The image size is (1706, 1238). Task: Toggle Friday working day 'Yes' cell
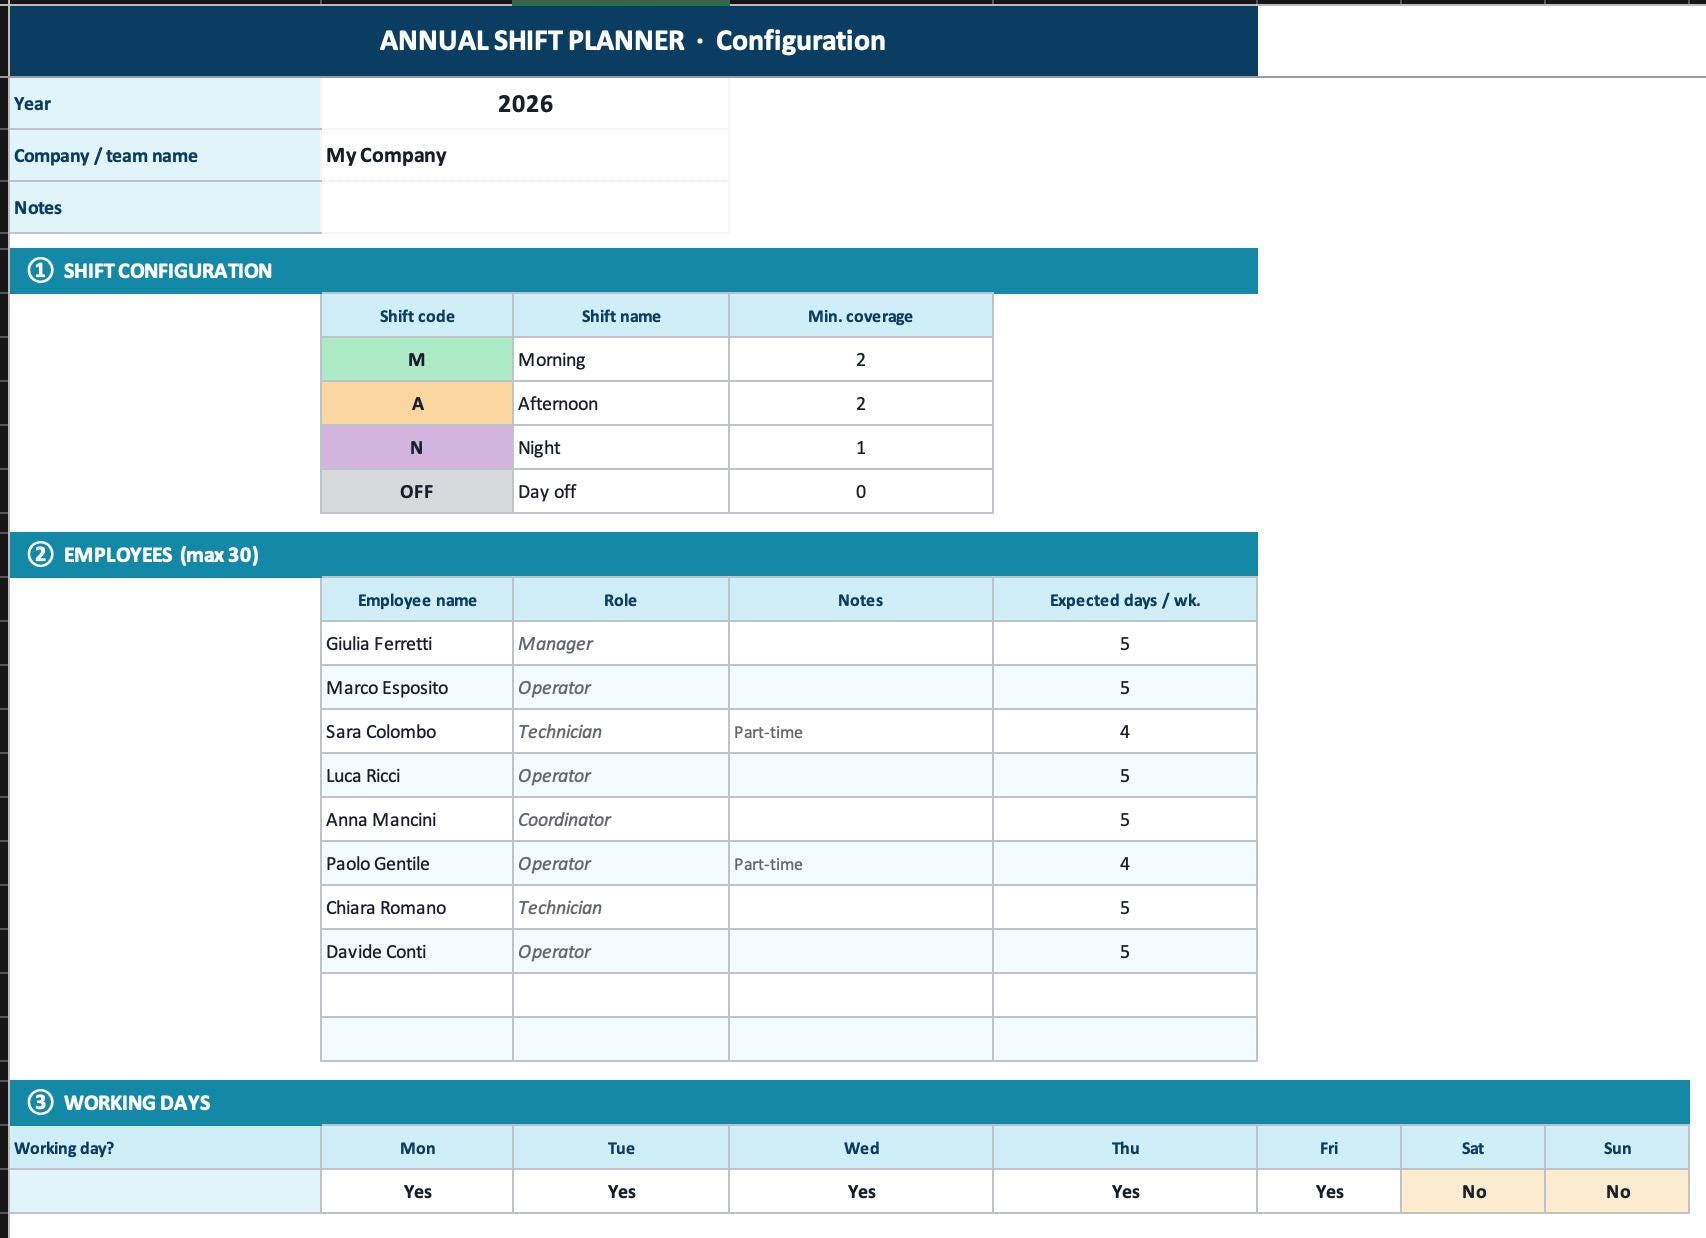(x=1329, y=1192)
